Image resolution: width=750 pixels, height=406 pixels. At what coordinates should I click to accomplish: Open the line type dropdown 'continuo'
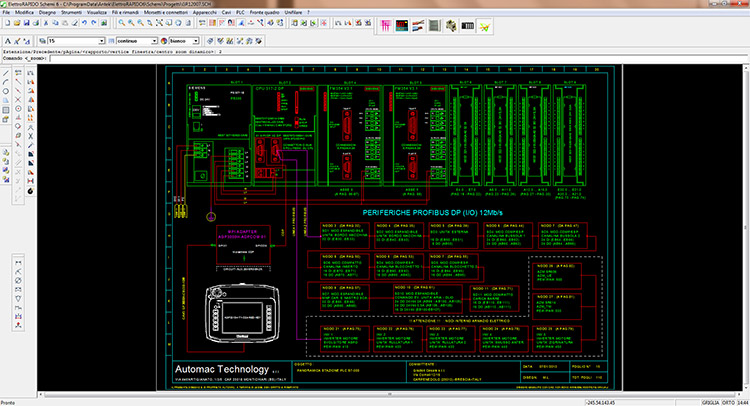[136, 41]
